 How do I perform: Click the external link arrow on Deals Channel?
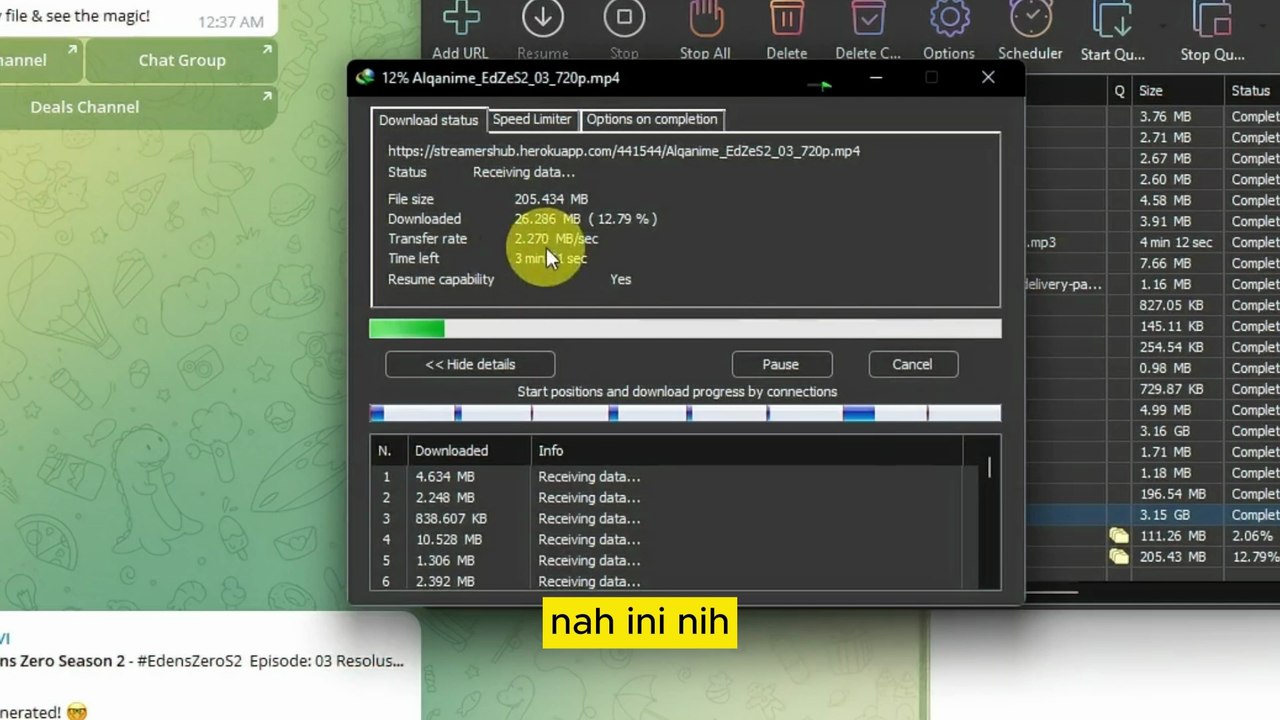tap(267, 96)
